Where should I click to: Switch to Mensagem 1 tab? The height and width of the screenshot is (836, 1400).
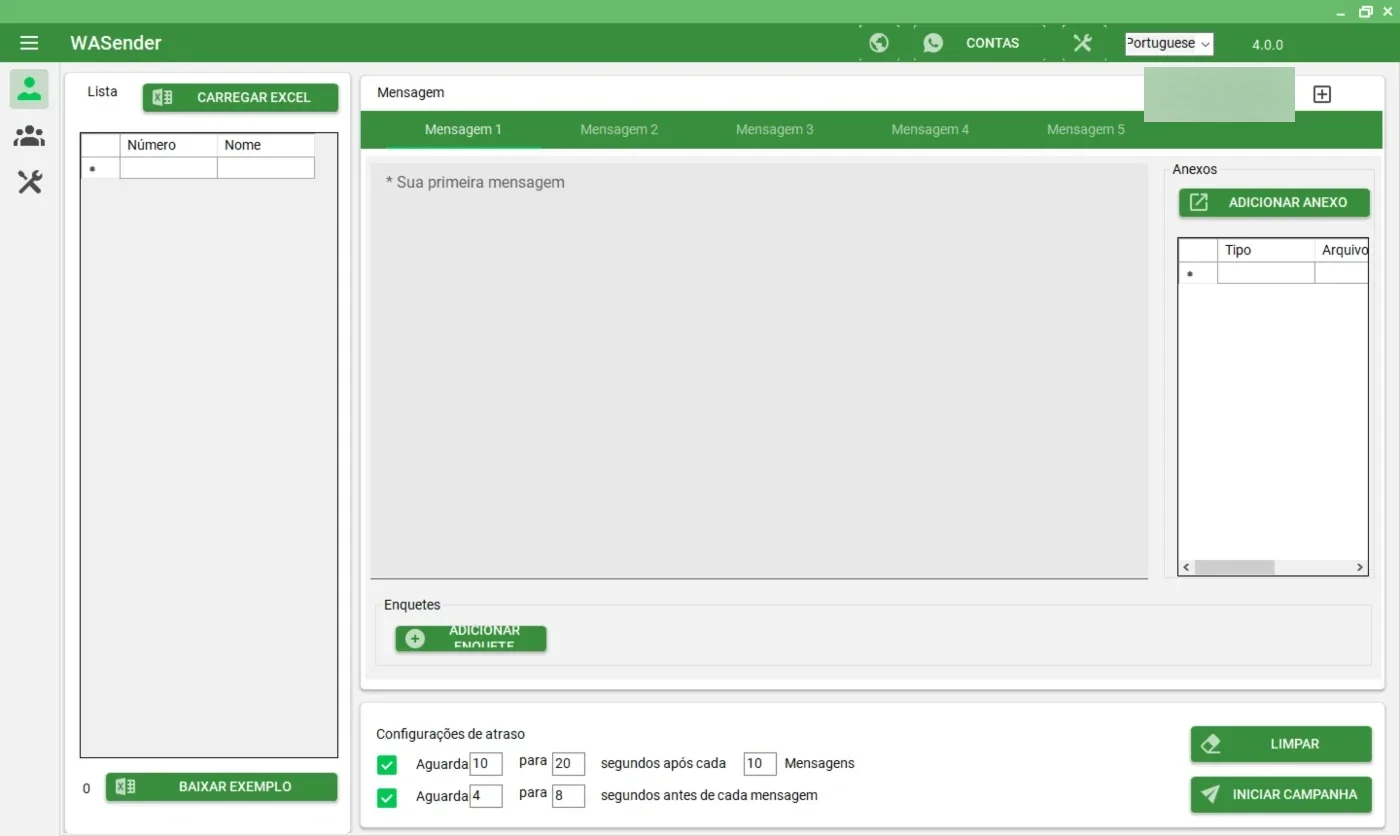click(x=463, y=130)
